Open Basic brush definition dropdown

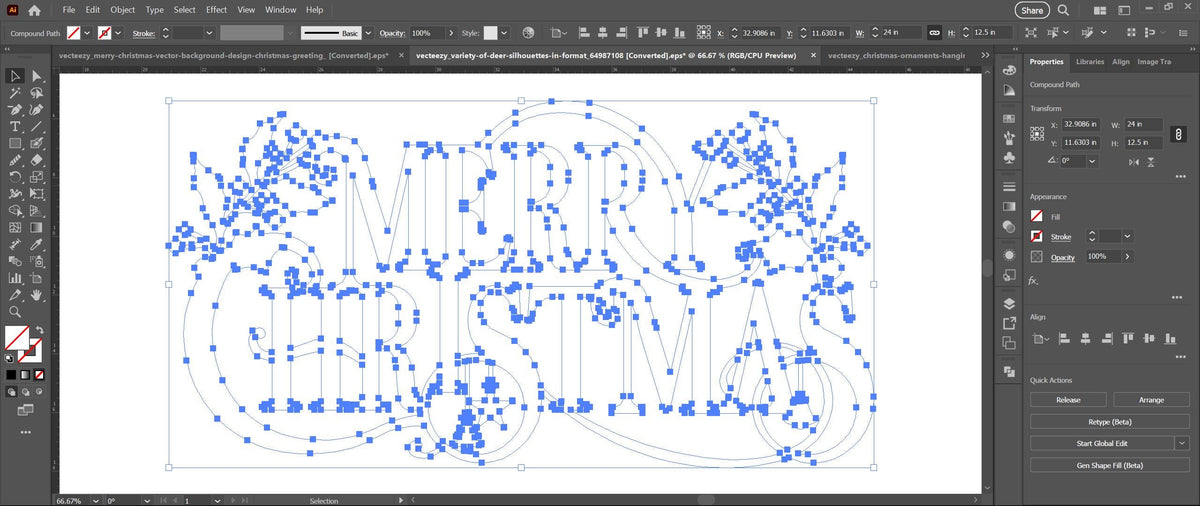(x=368, y=33)
